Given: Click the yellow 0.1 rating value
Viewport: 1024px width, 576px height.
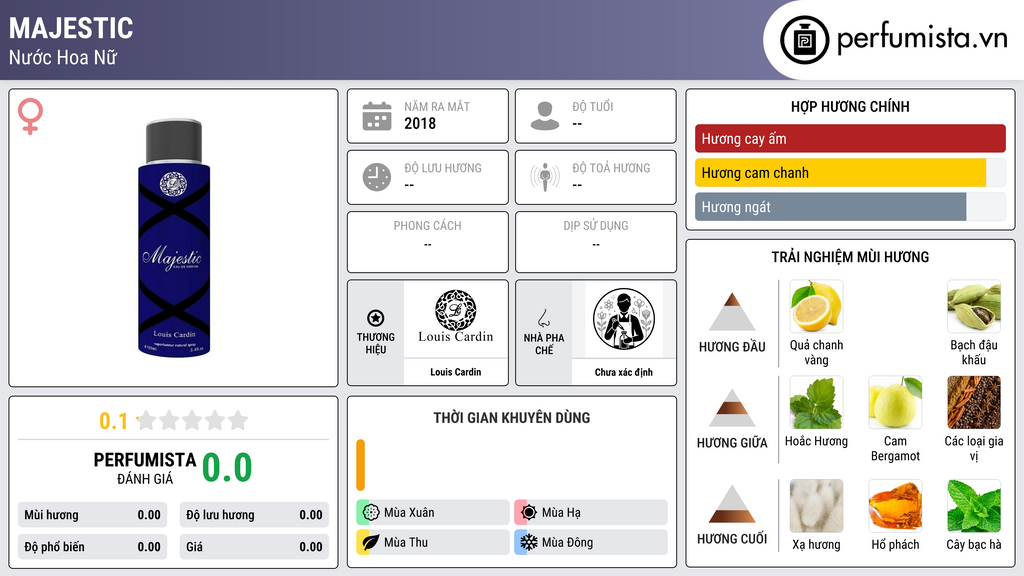Looking at the screenshot, I should pos(113,421).
